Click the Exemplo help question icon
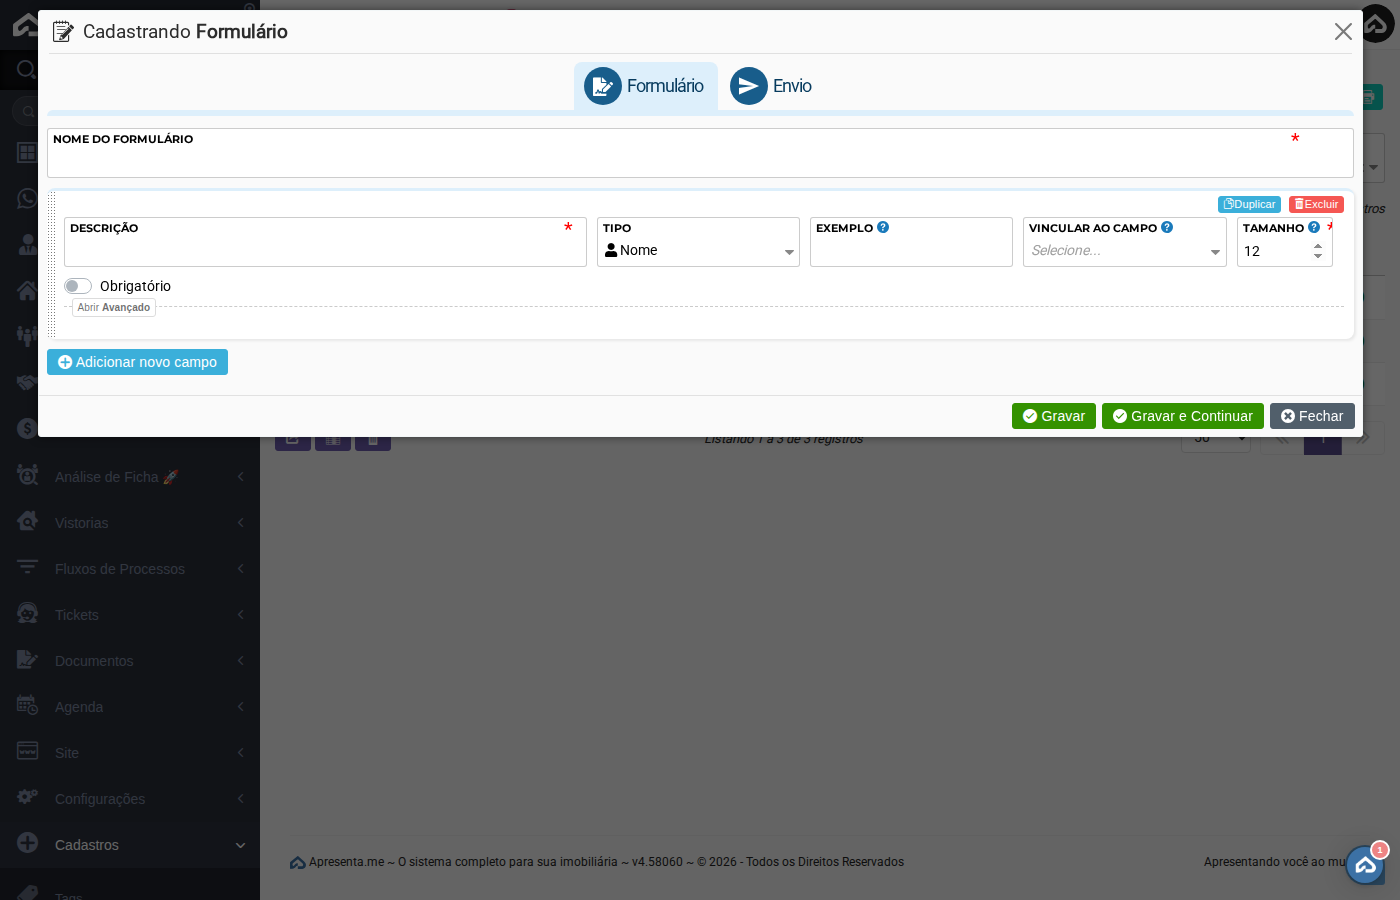The width and height of the screenshot is (1400, 900). (883, 228)
